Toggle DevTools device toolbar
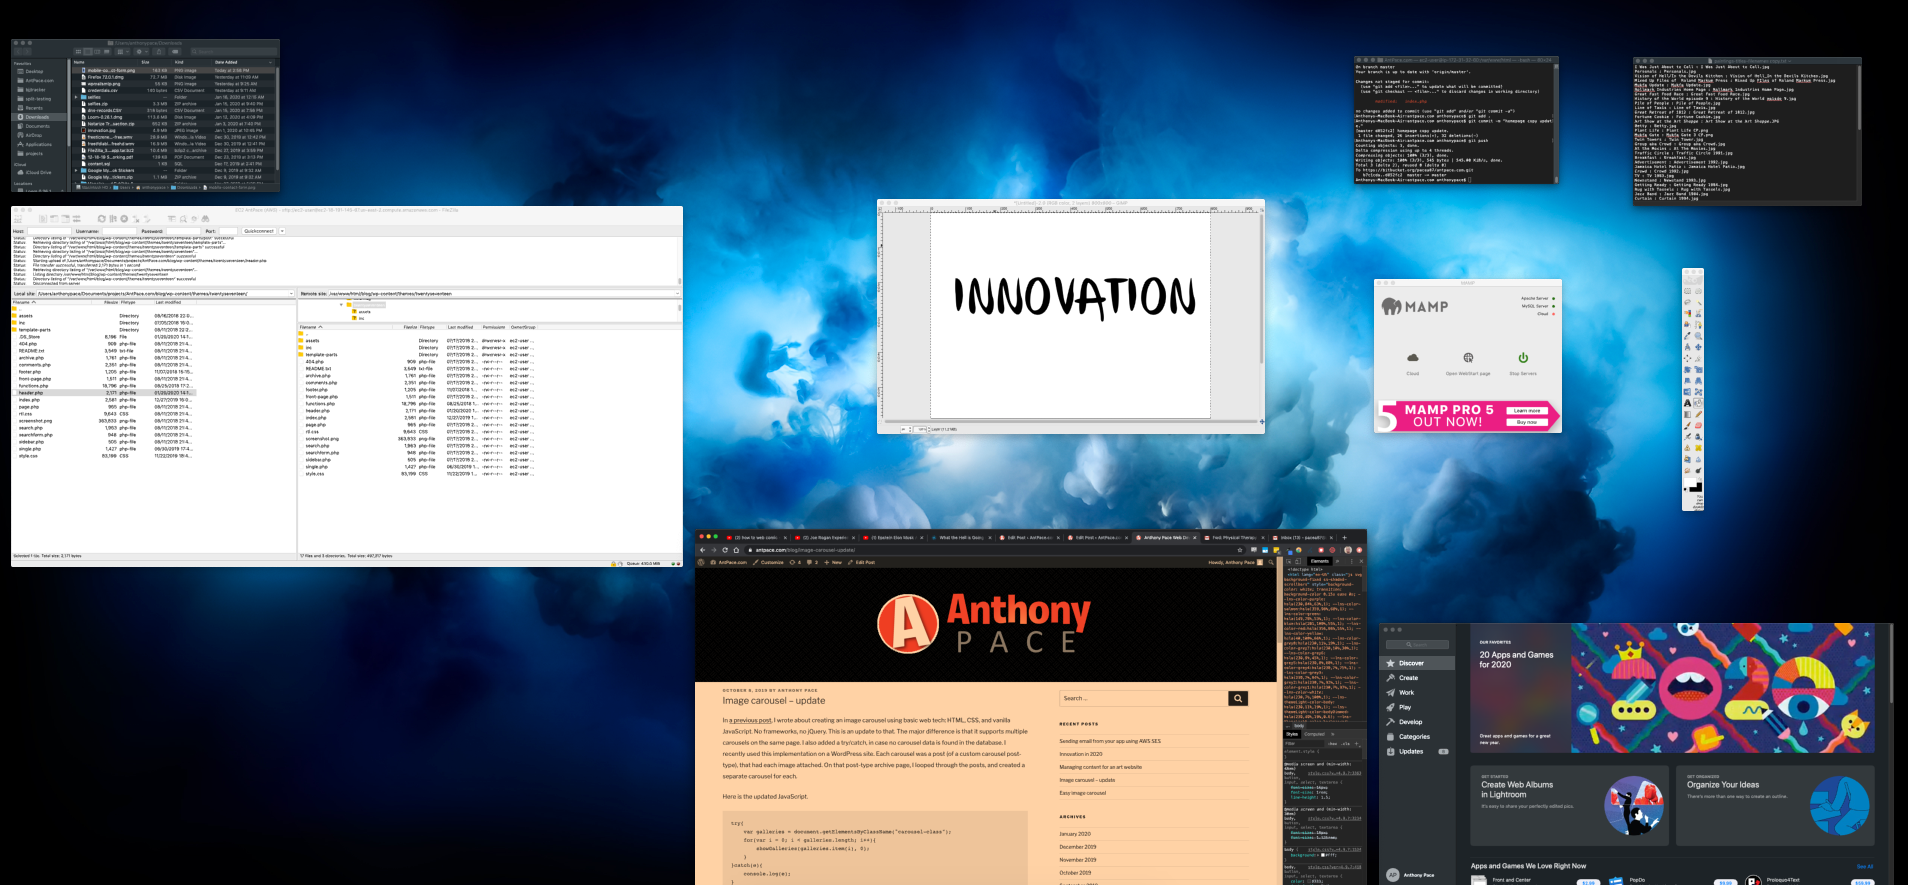This screenshot has width=1908, height=885. (x=1298, y=562)
